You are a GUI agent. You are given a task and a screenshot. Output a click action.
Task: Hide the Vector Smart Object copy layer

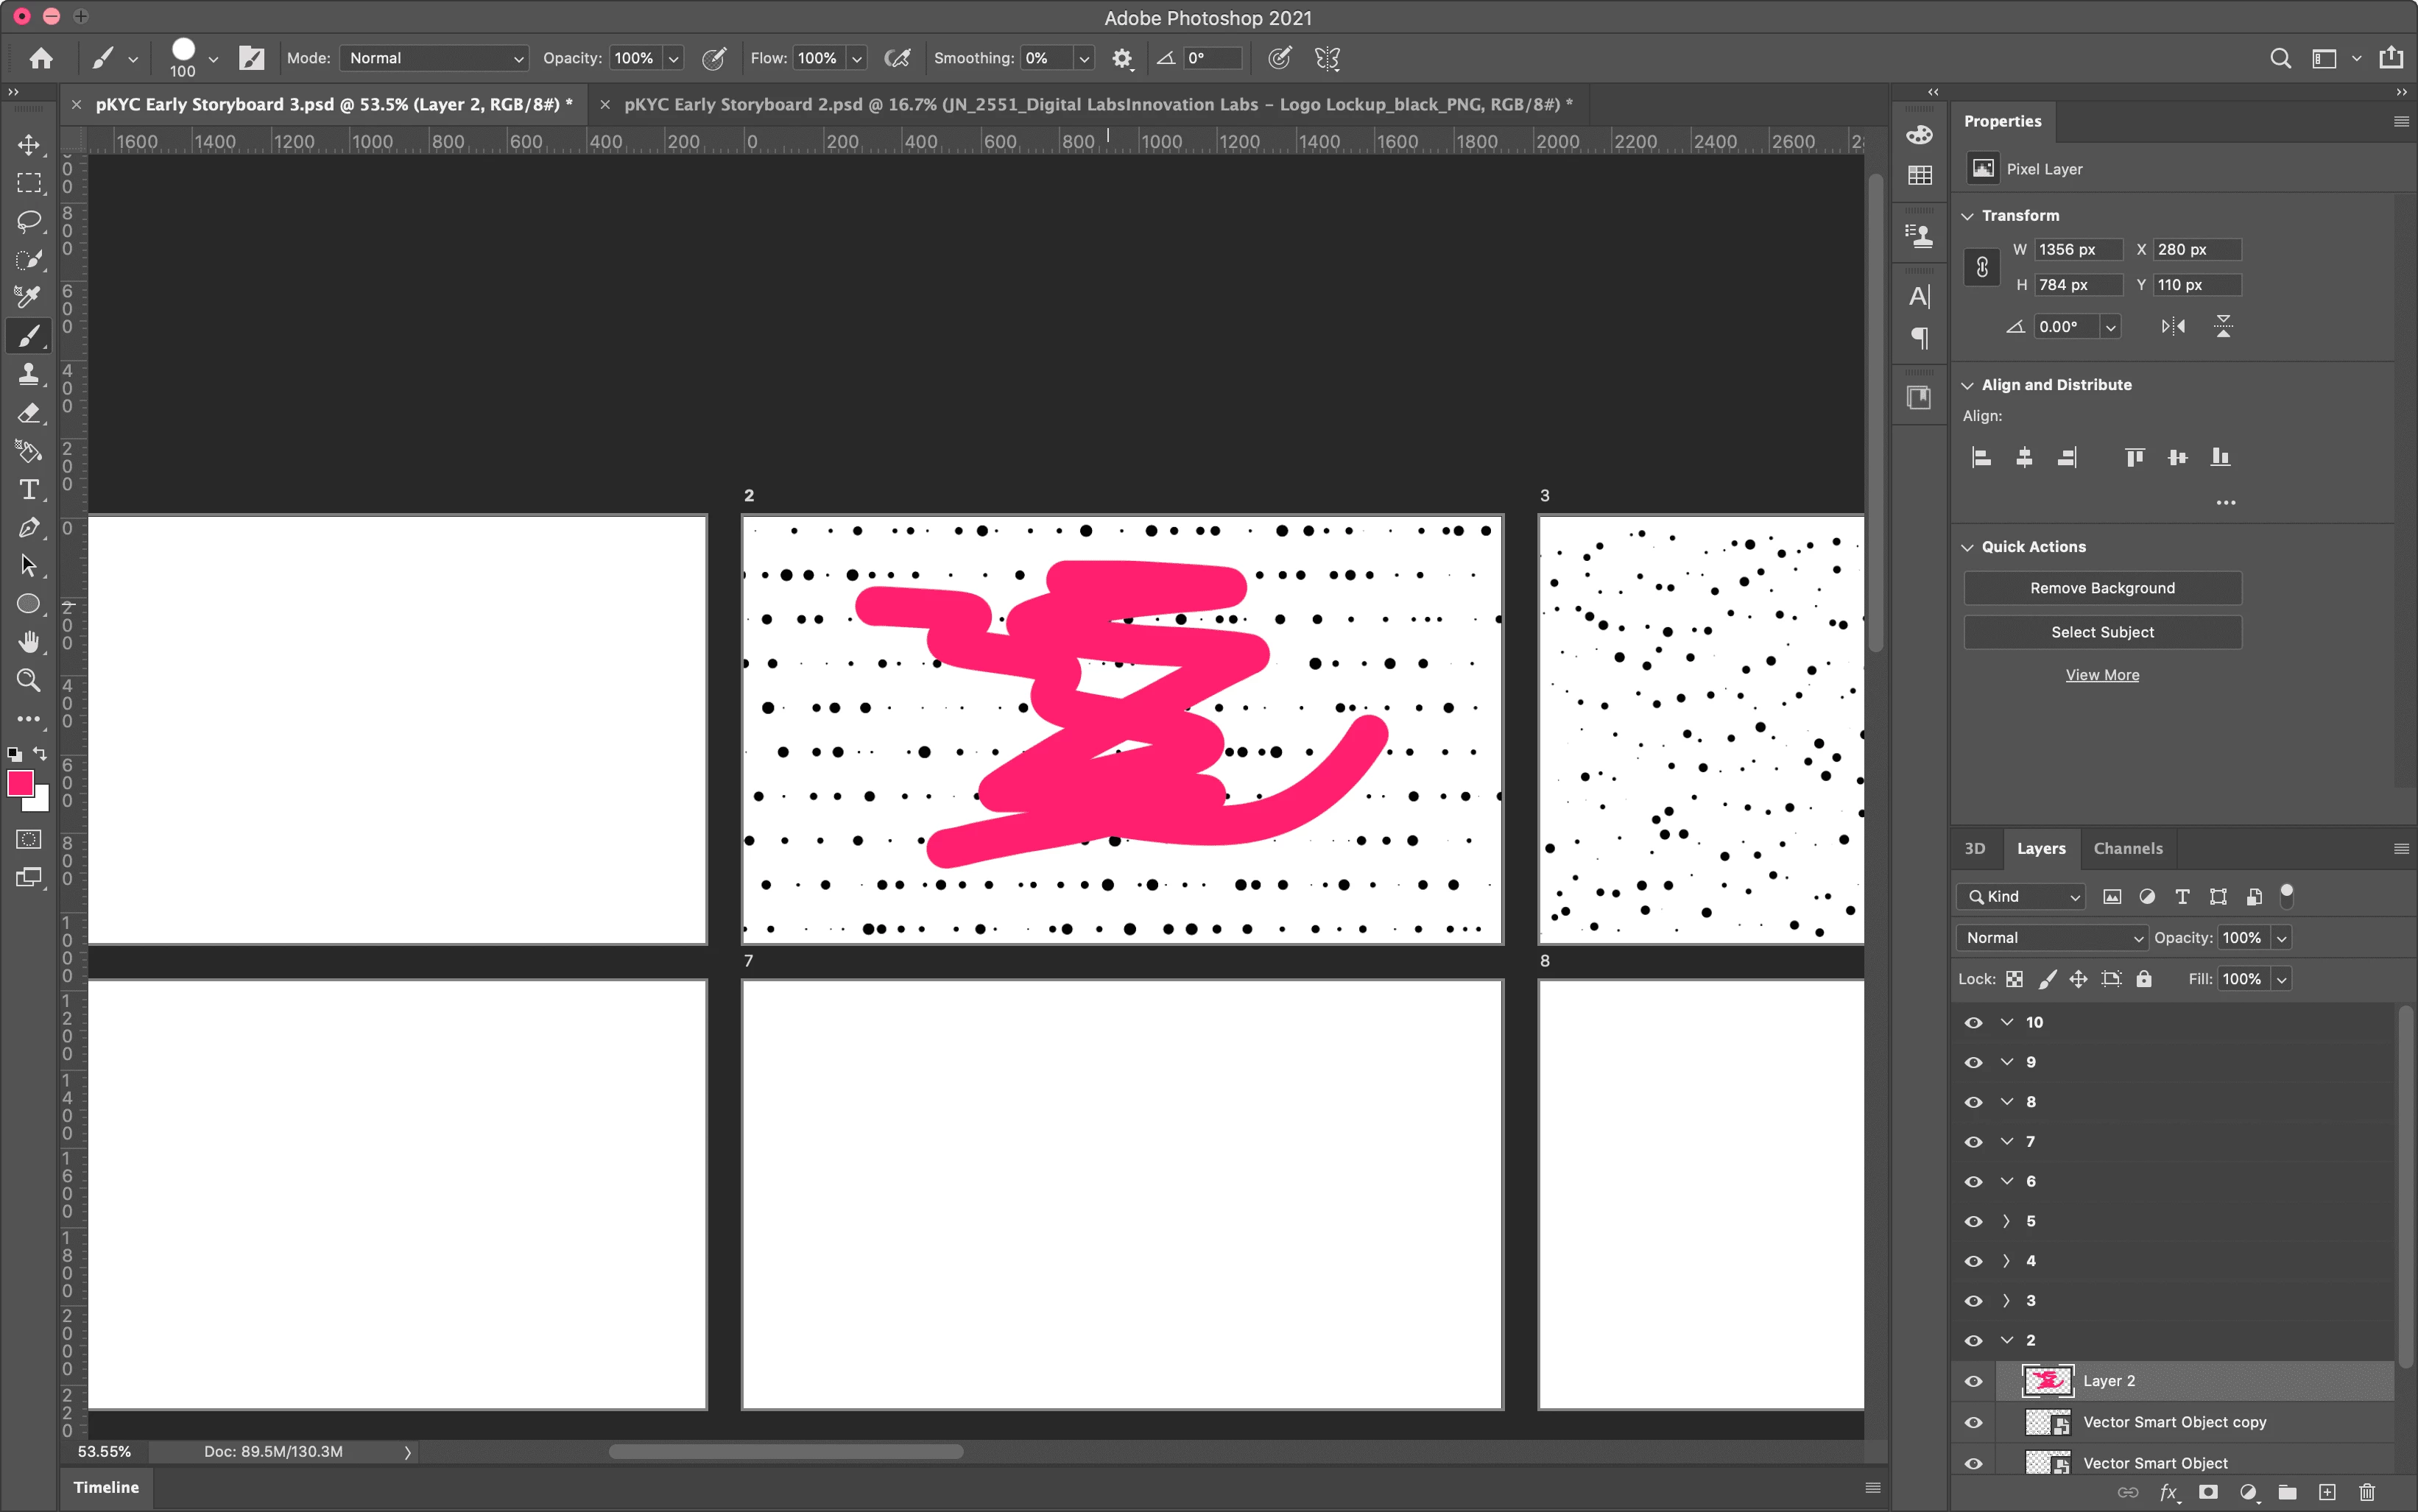[1973, 1422]
